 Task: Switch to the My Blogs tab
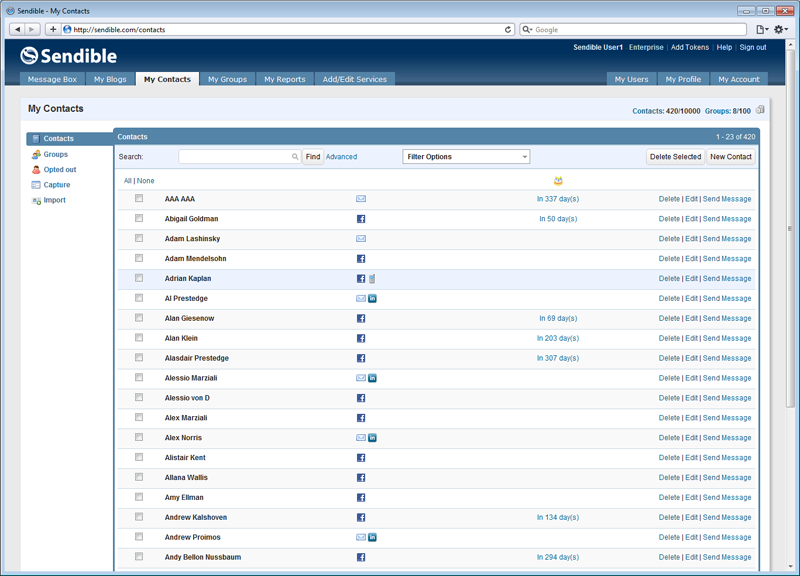click(x=110, y=79)
